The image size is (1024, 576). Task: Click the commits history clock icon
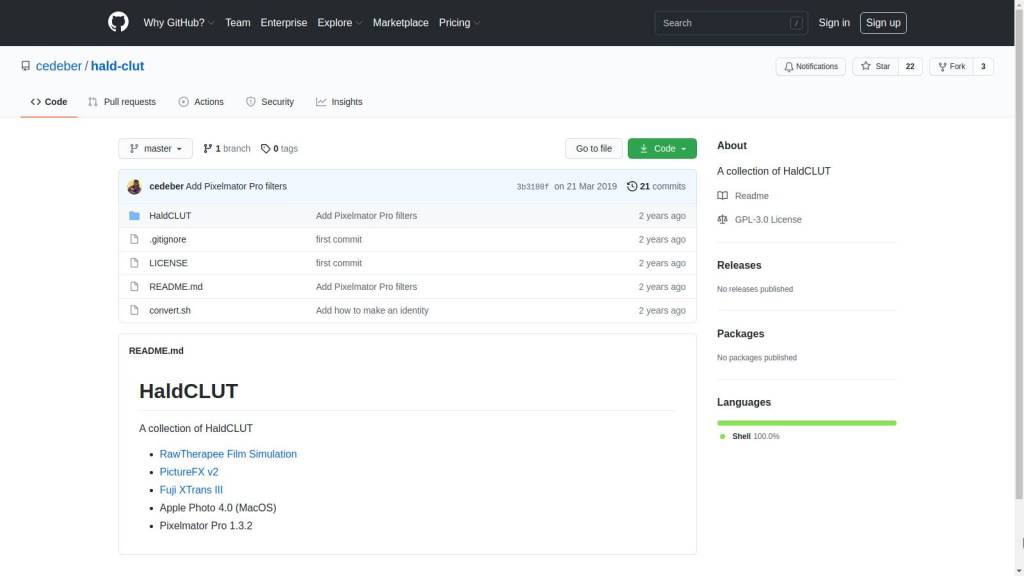[x=632, y=186]
